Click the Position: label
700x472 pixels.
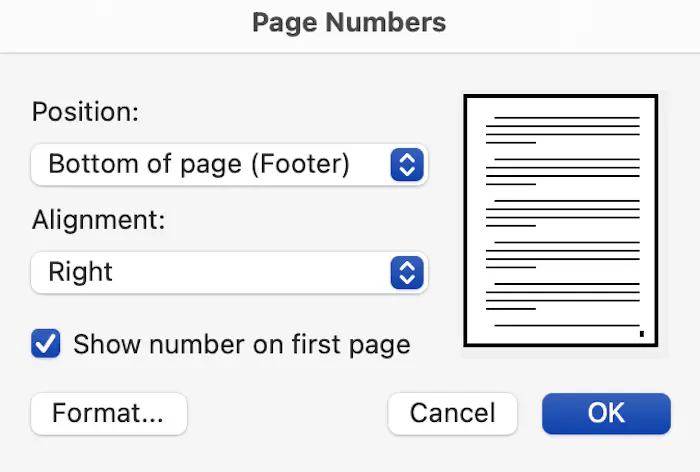85,111
